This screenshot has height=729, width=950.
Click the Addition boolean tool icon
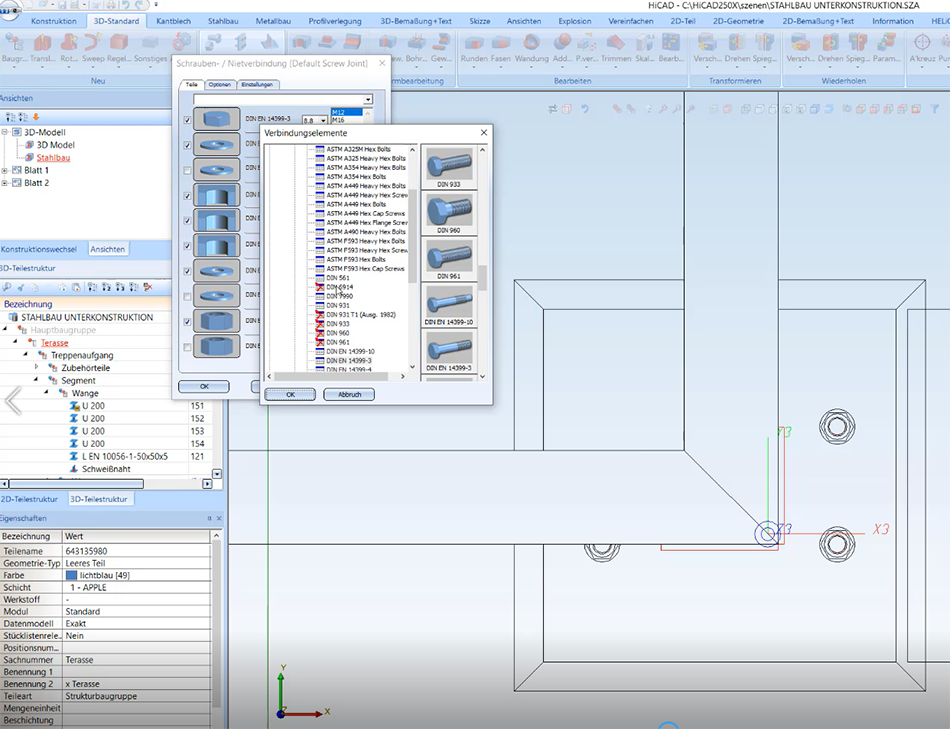point(562,42)
